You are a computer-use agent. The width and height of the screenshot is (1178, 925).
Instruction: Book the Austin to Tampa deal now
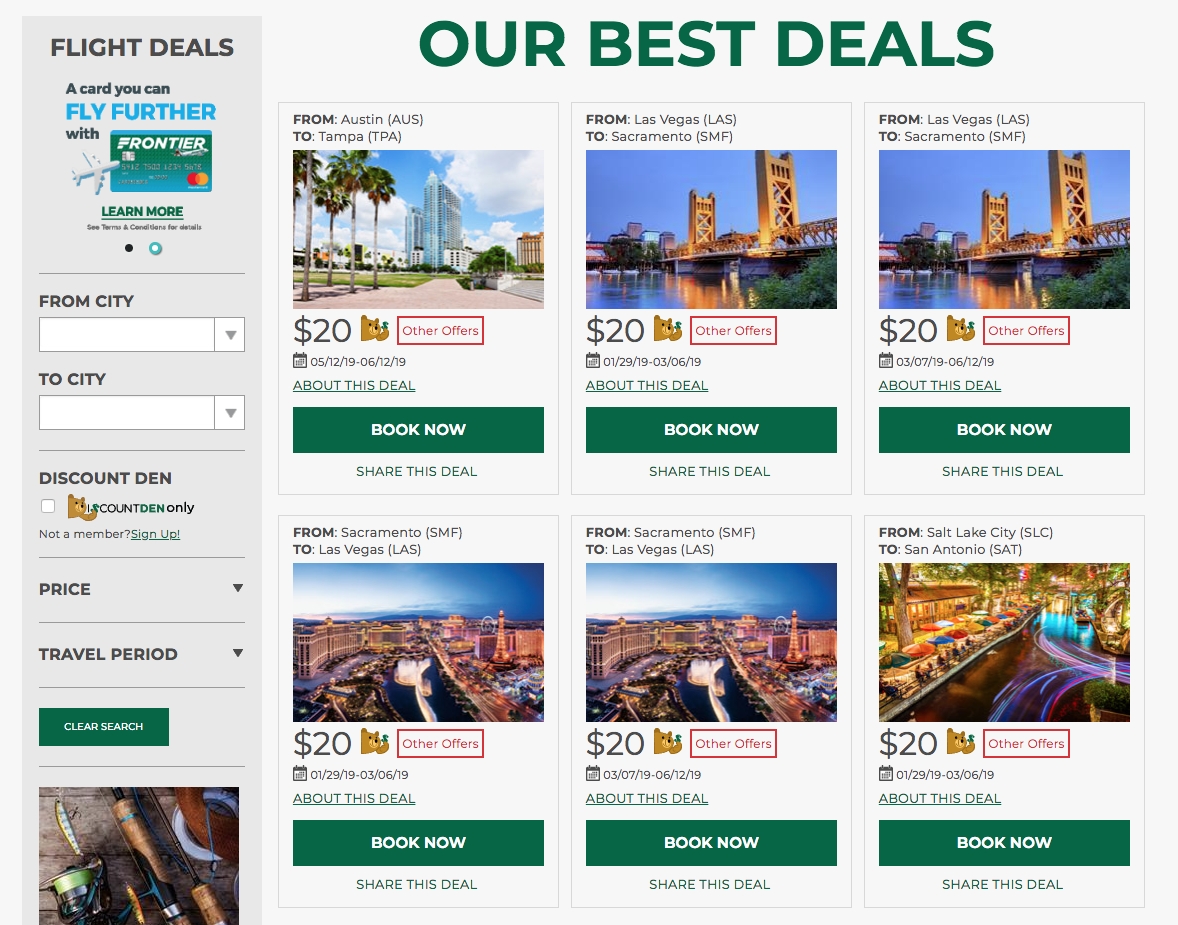(x=418, y=430)
